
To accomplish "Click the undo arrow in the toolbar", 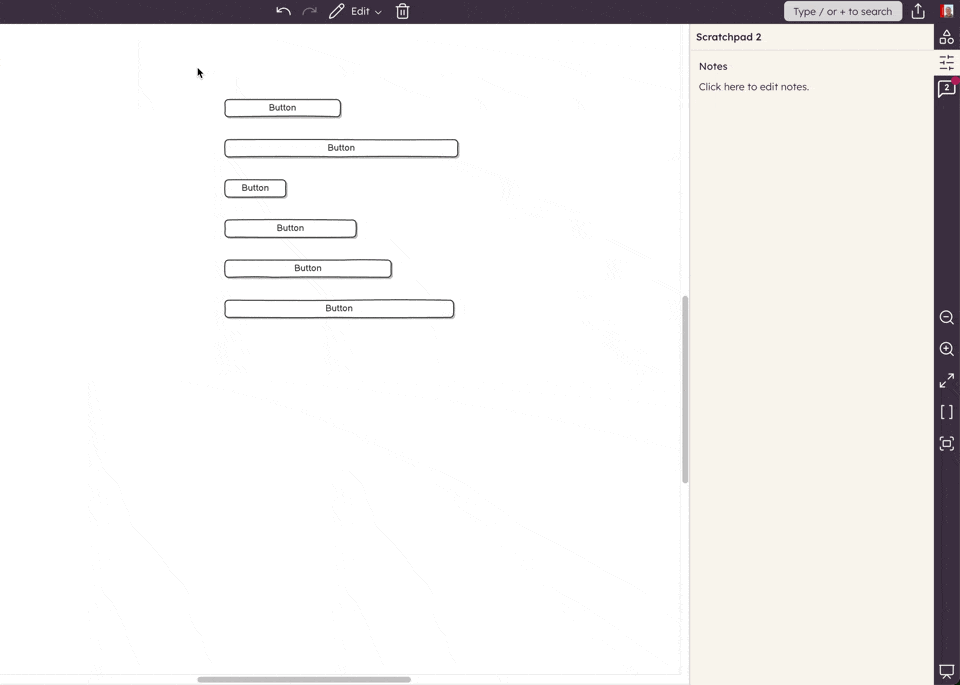I will [283, 11].
